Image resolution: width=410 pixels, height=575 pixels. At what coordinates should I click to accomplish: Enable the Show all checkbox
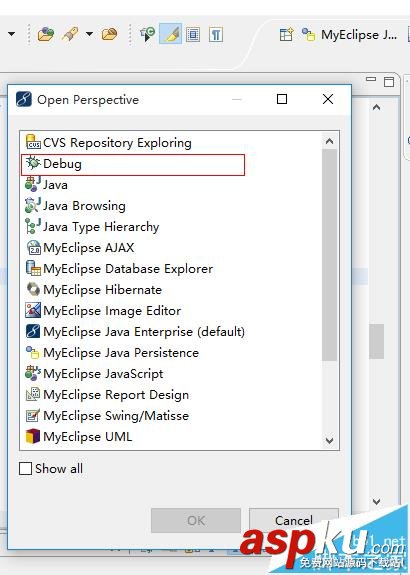click(x=25, y=468)
